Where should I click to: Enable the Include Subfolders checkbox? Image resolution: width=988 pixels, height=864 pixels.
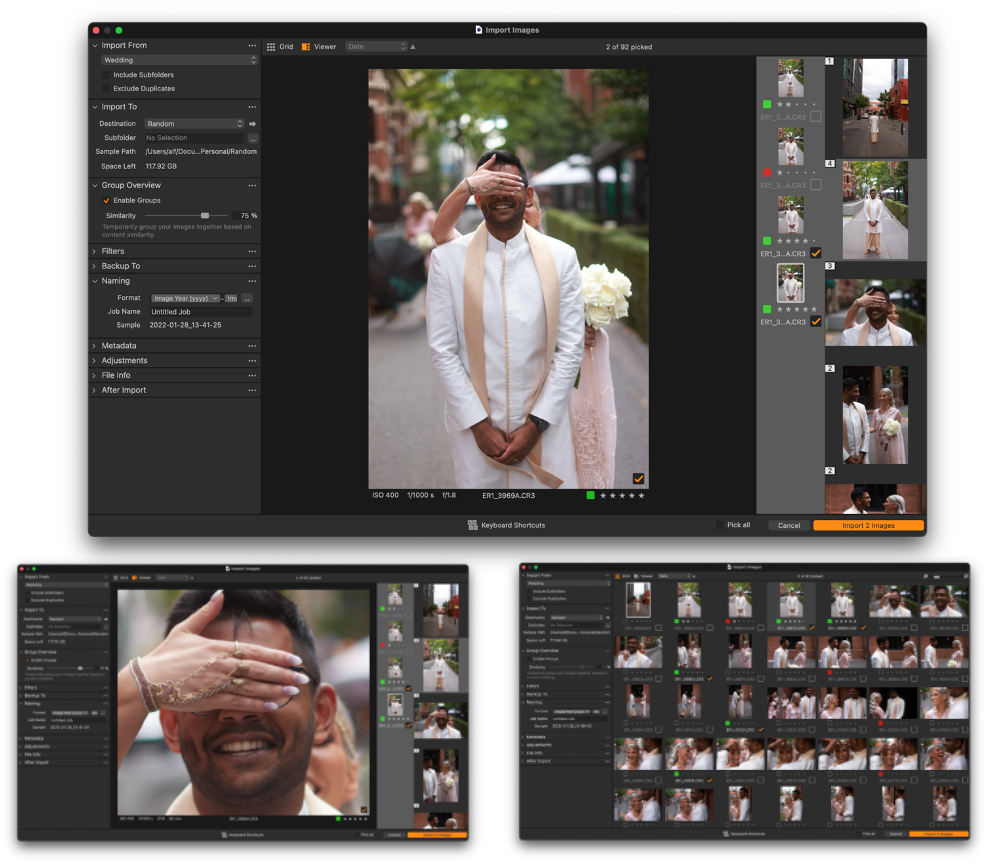pyautogui.click(x=106, y=75)
